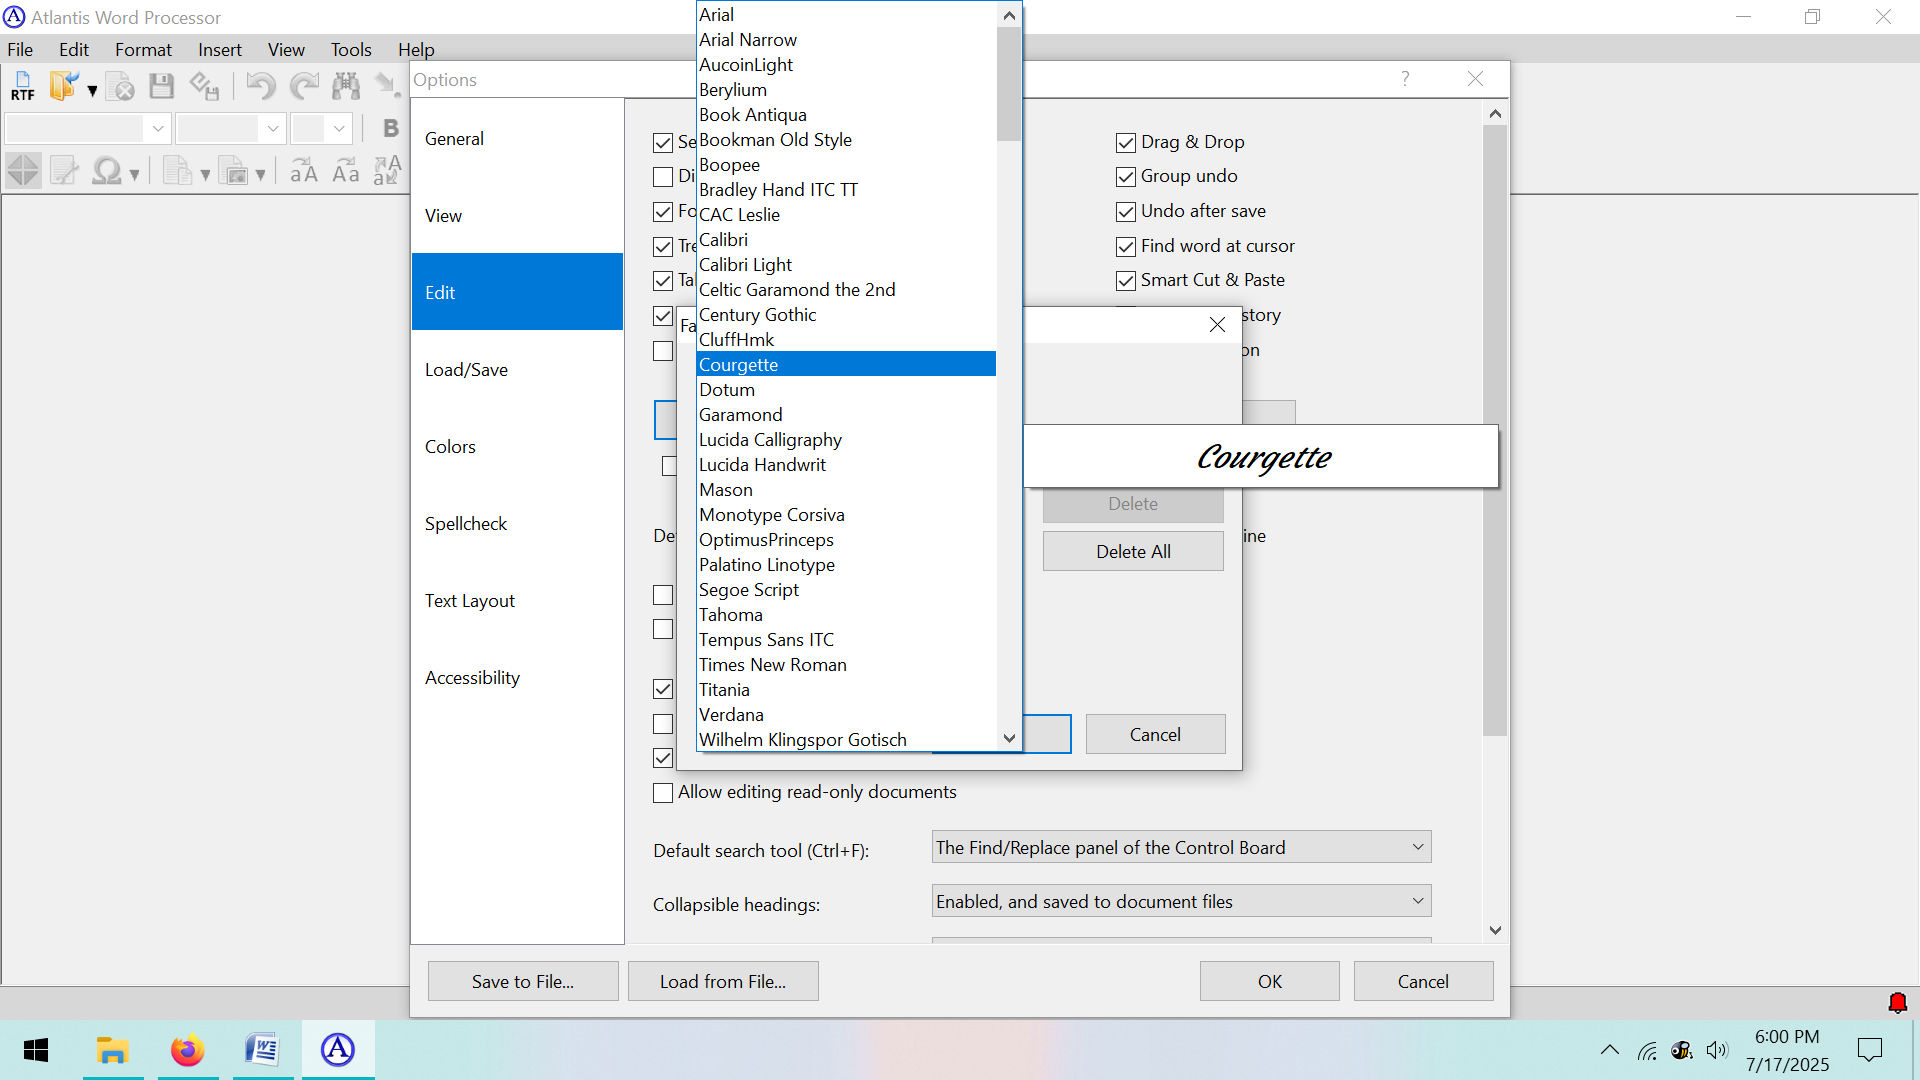1920x1080 pixels.
Task: Open the Text Layout options tab
Action: (517, 601)
